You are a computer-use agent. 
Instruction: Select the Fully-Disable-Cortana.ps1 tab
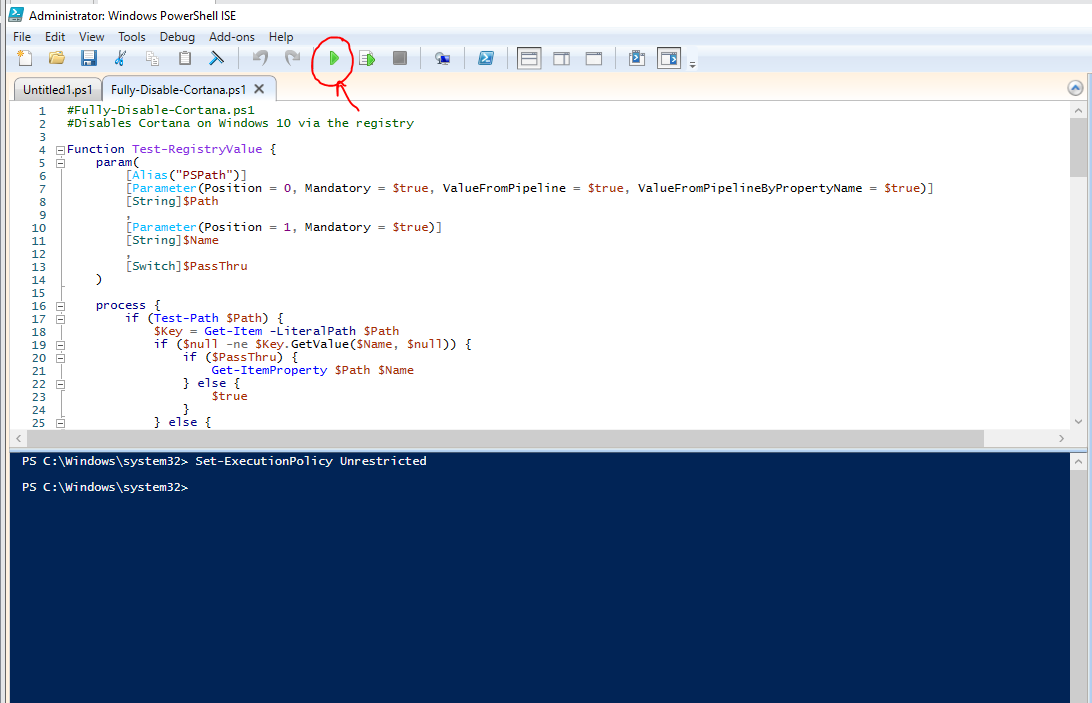[178, 89]
